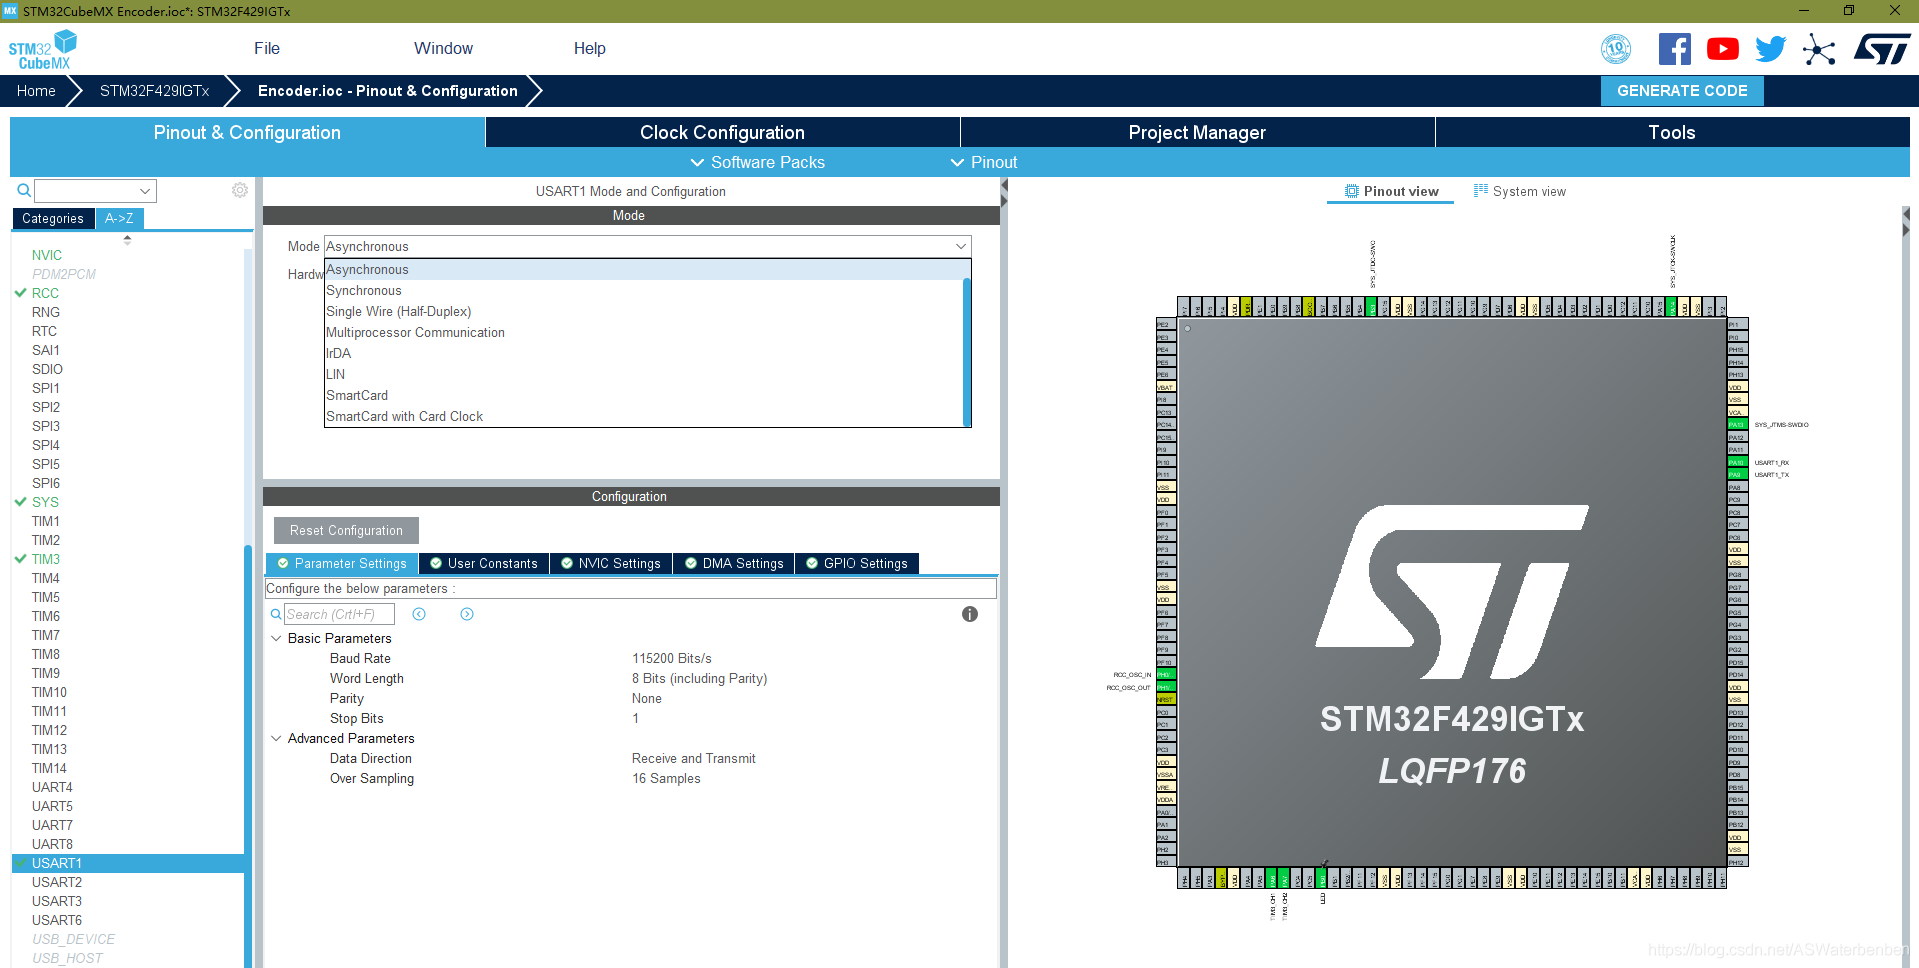Open the User Constants tab
The image size is (1919, 968).
484,563
